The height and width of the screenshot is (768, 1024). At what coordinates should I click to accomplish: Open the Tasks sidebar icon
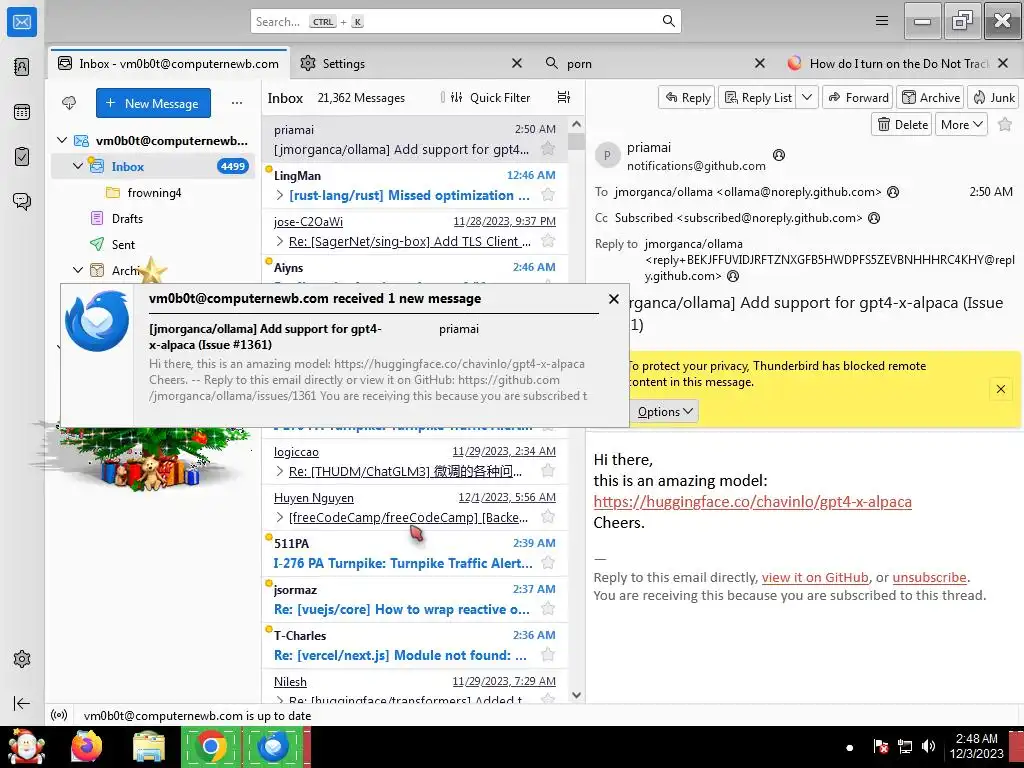[22, 157]
